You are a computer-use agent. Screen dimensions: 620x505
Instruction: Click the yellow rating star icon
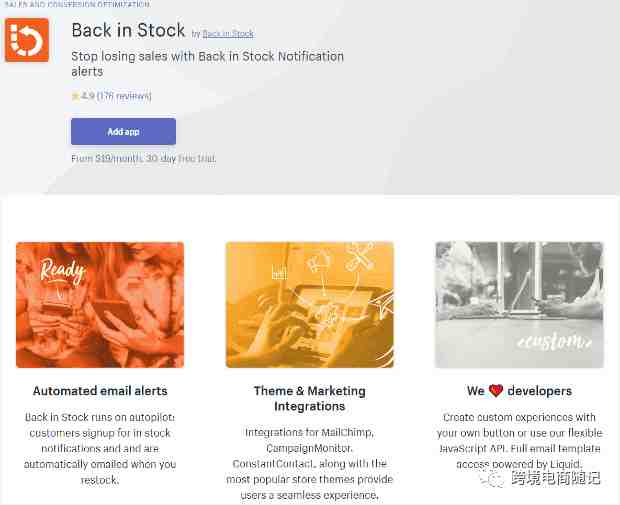click(75, 96)
